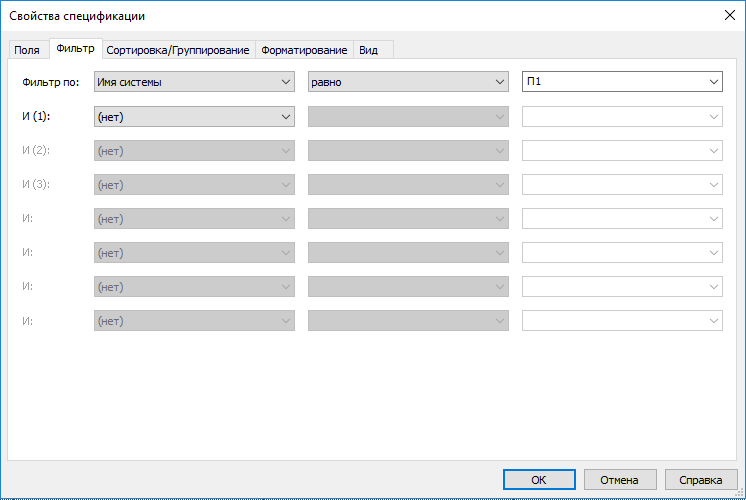Click the И (2) row field dropdown
This screenshot has height=500, width=746.
coord(194,151)
